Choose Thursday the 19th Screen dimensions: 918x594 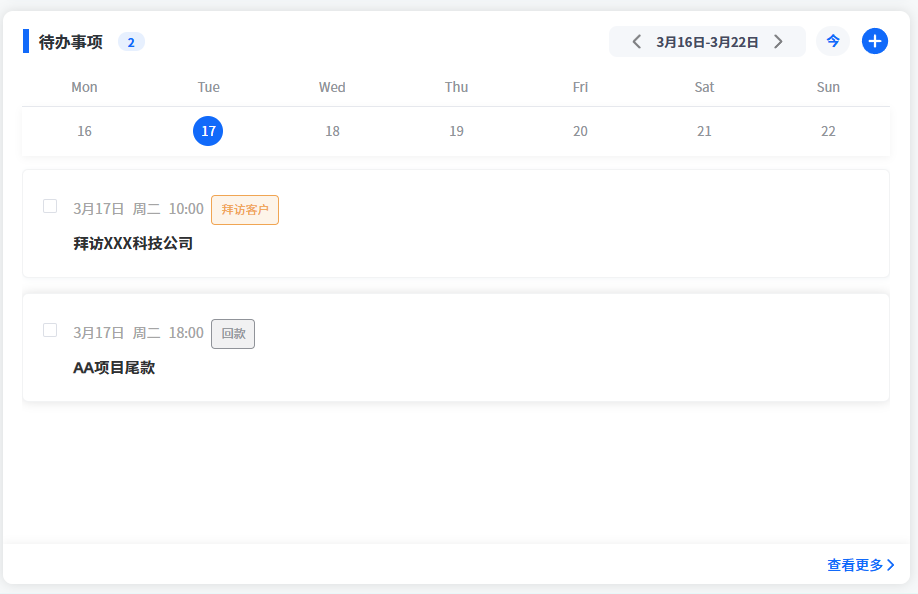click(456, 131)
